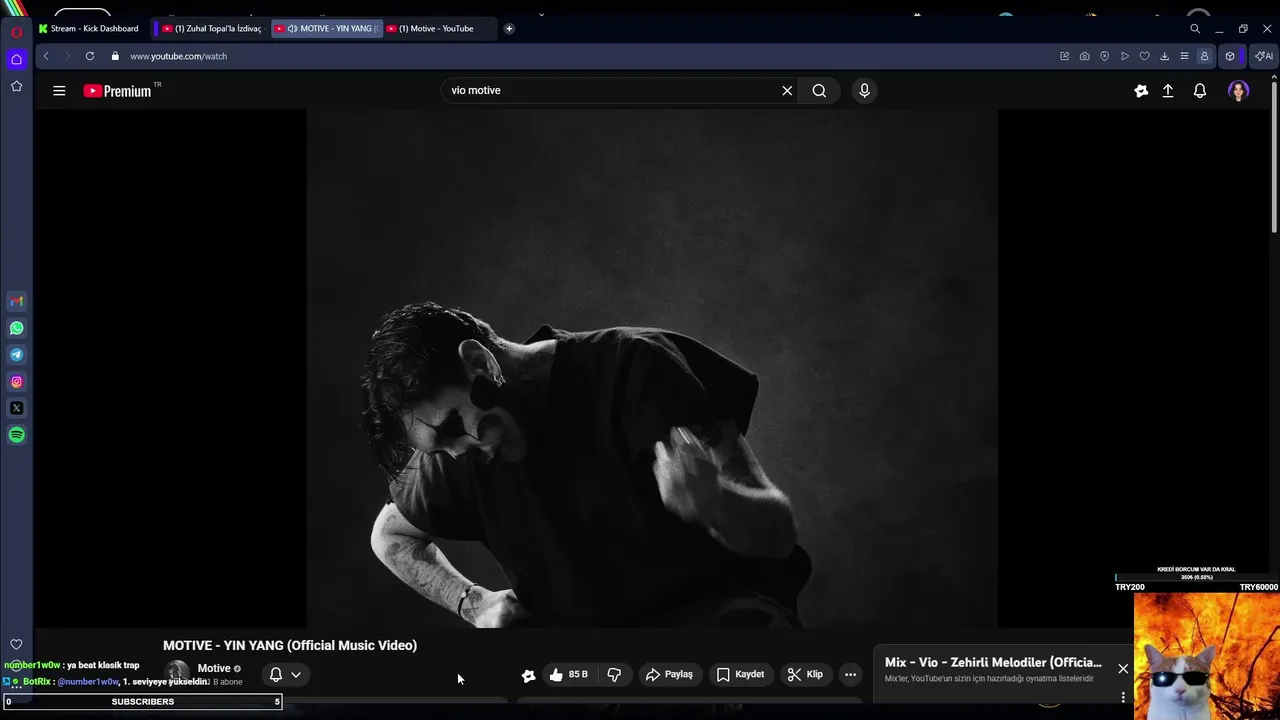The width and height of the screenshot is (1280, 720).
Task: Click the YouTube search field
Action: pos(610,90)
